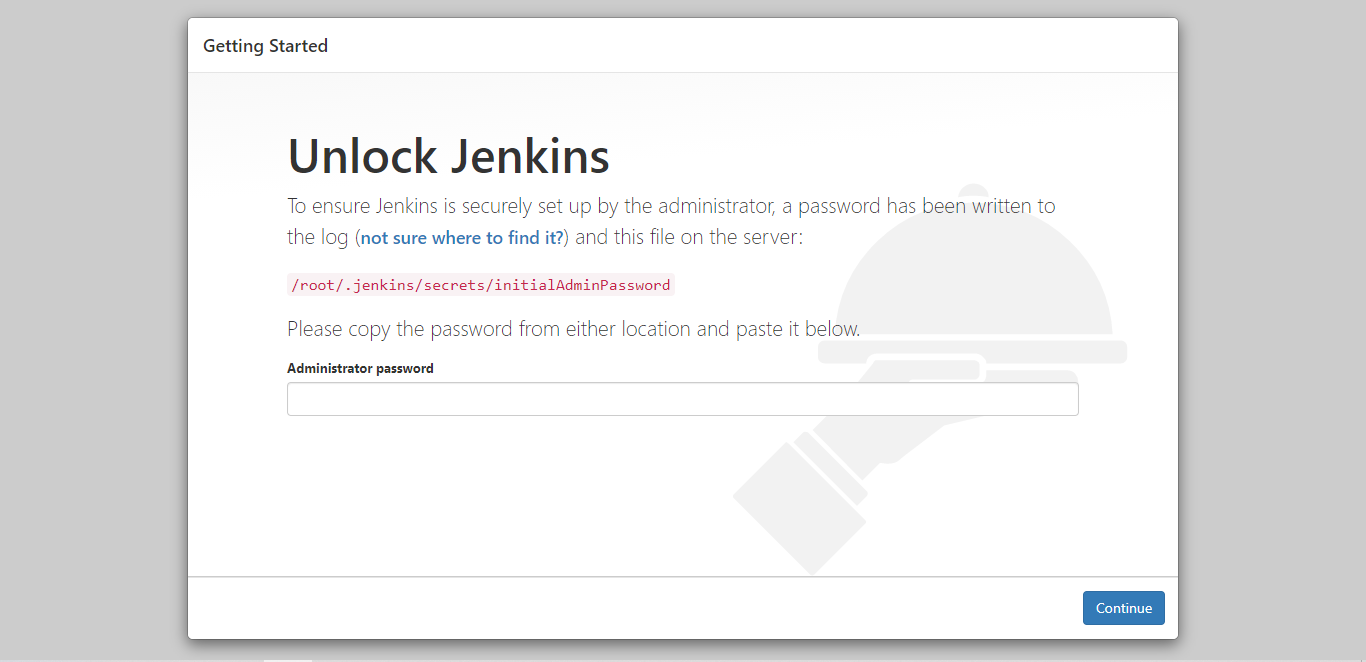The width and height of the screenshot is (1366, 662).
Task: Focus the Administrator password input field
Action: tap(682, 399)
